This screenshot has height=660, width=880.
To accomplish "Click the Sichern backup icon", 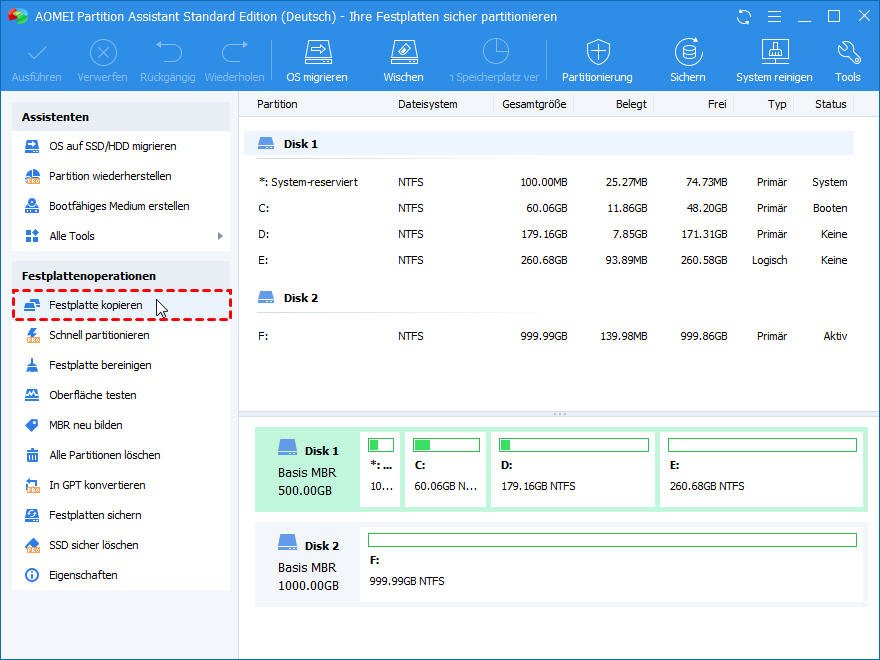I will 688,59.
